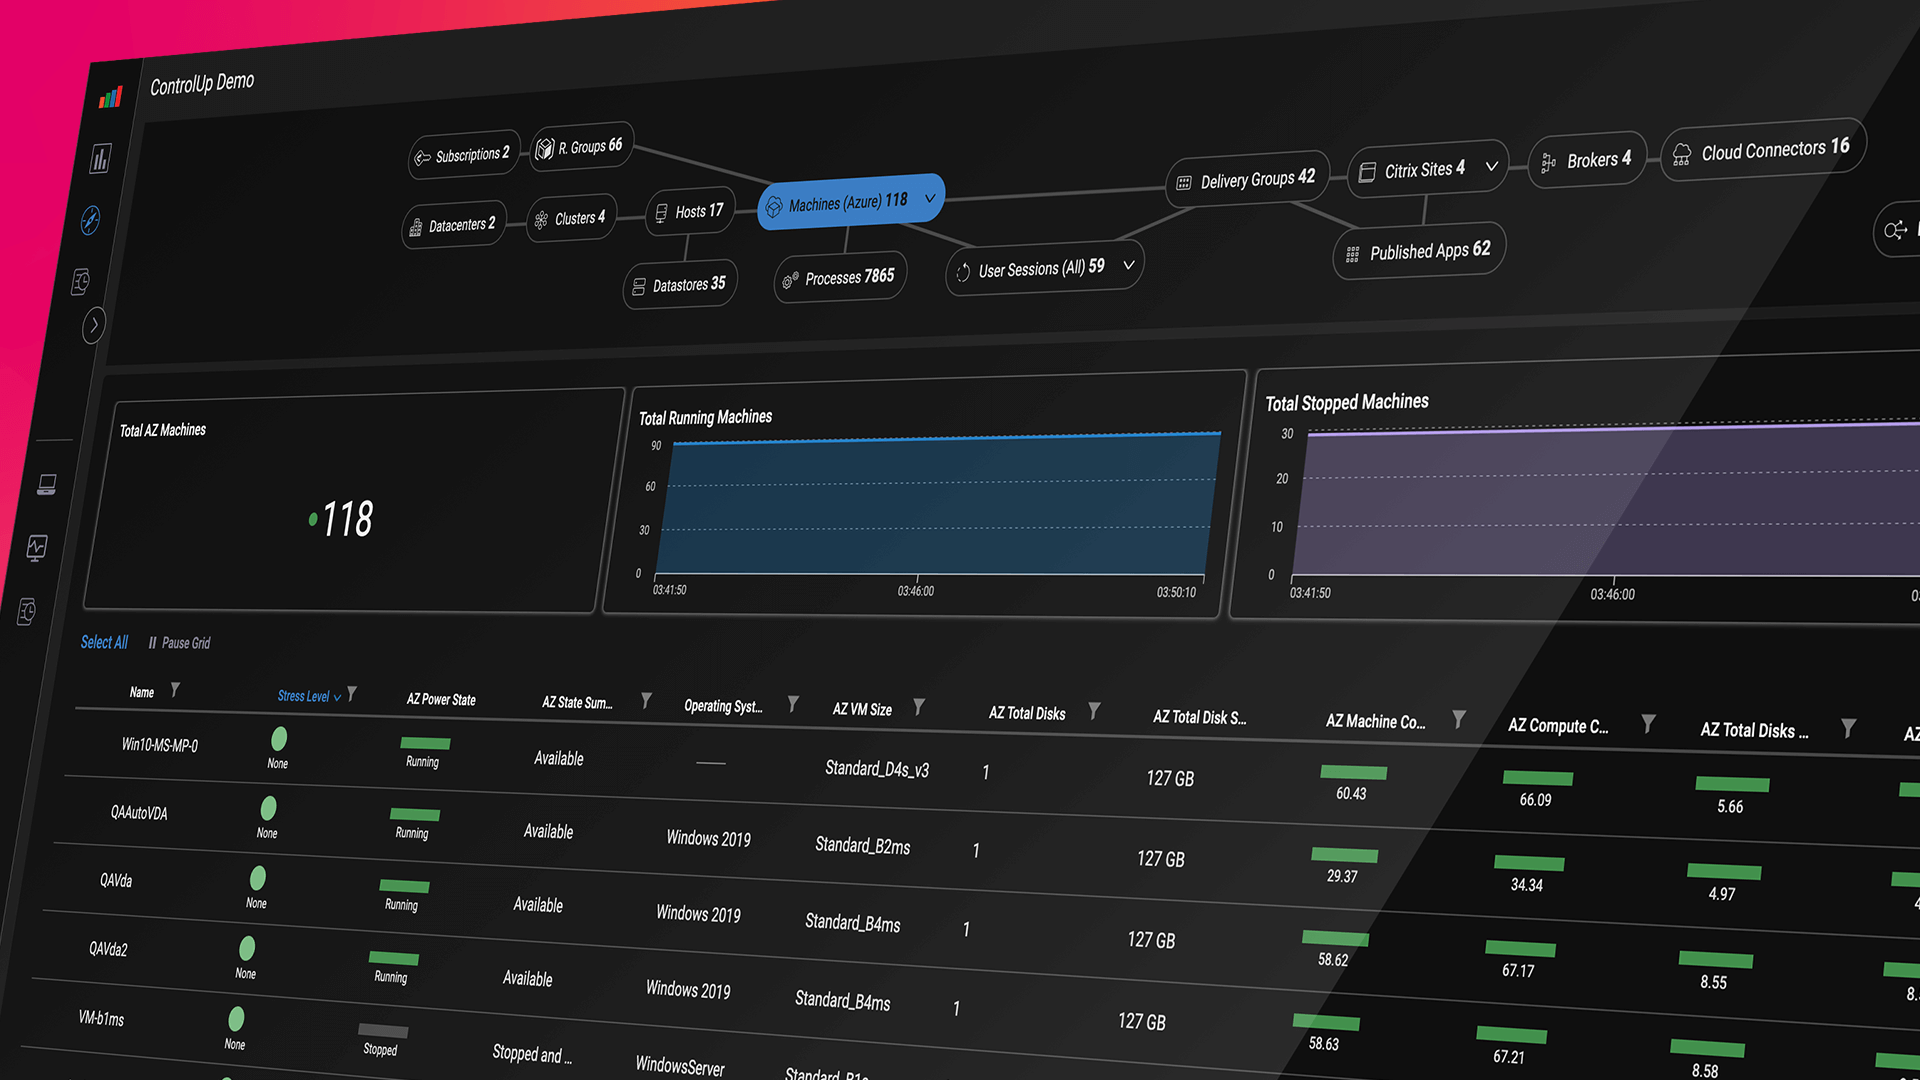Select the Datastores 35 node
Screen dimensions: 1920x1080
[x=681, y=285]
